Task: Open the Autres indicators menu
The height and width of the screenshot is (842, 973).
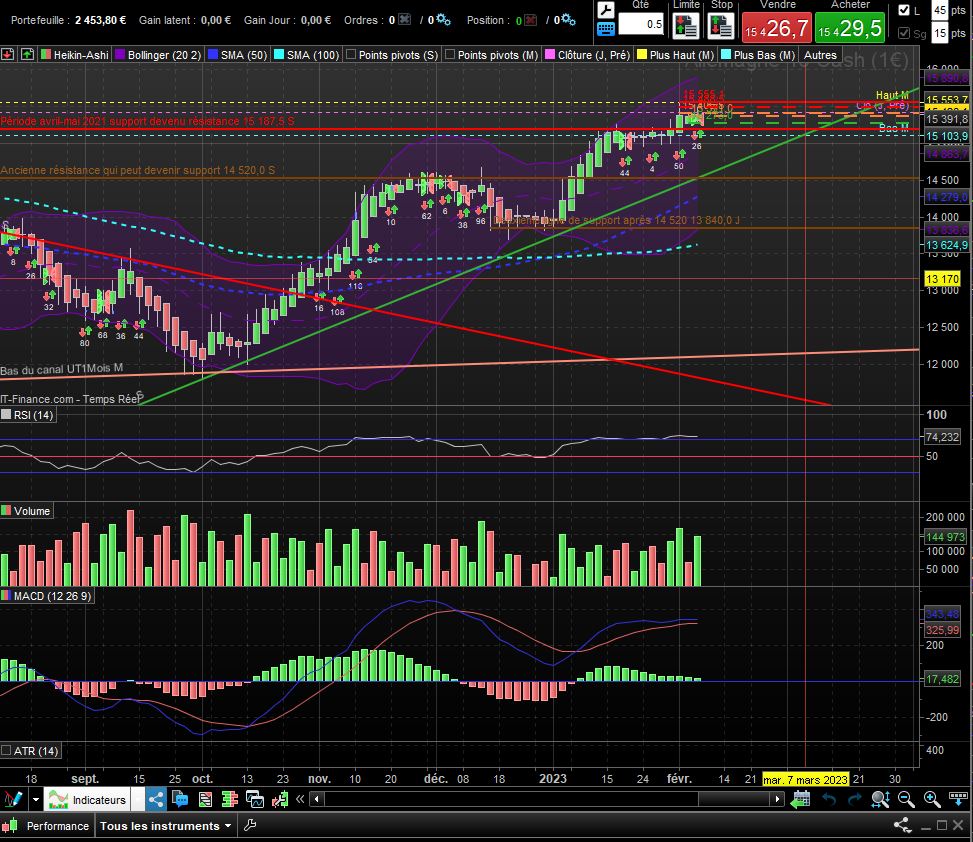Action: (x=820, y=55)
